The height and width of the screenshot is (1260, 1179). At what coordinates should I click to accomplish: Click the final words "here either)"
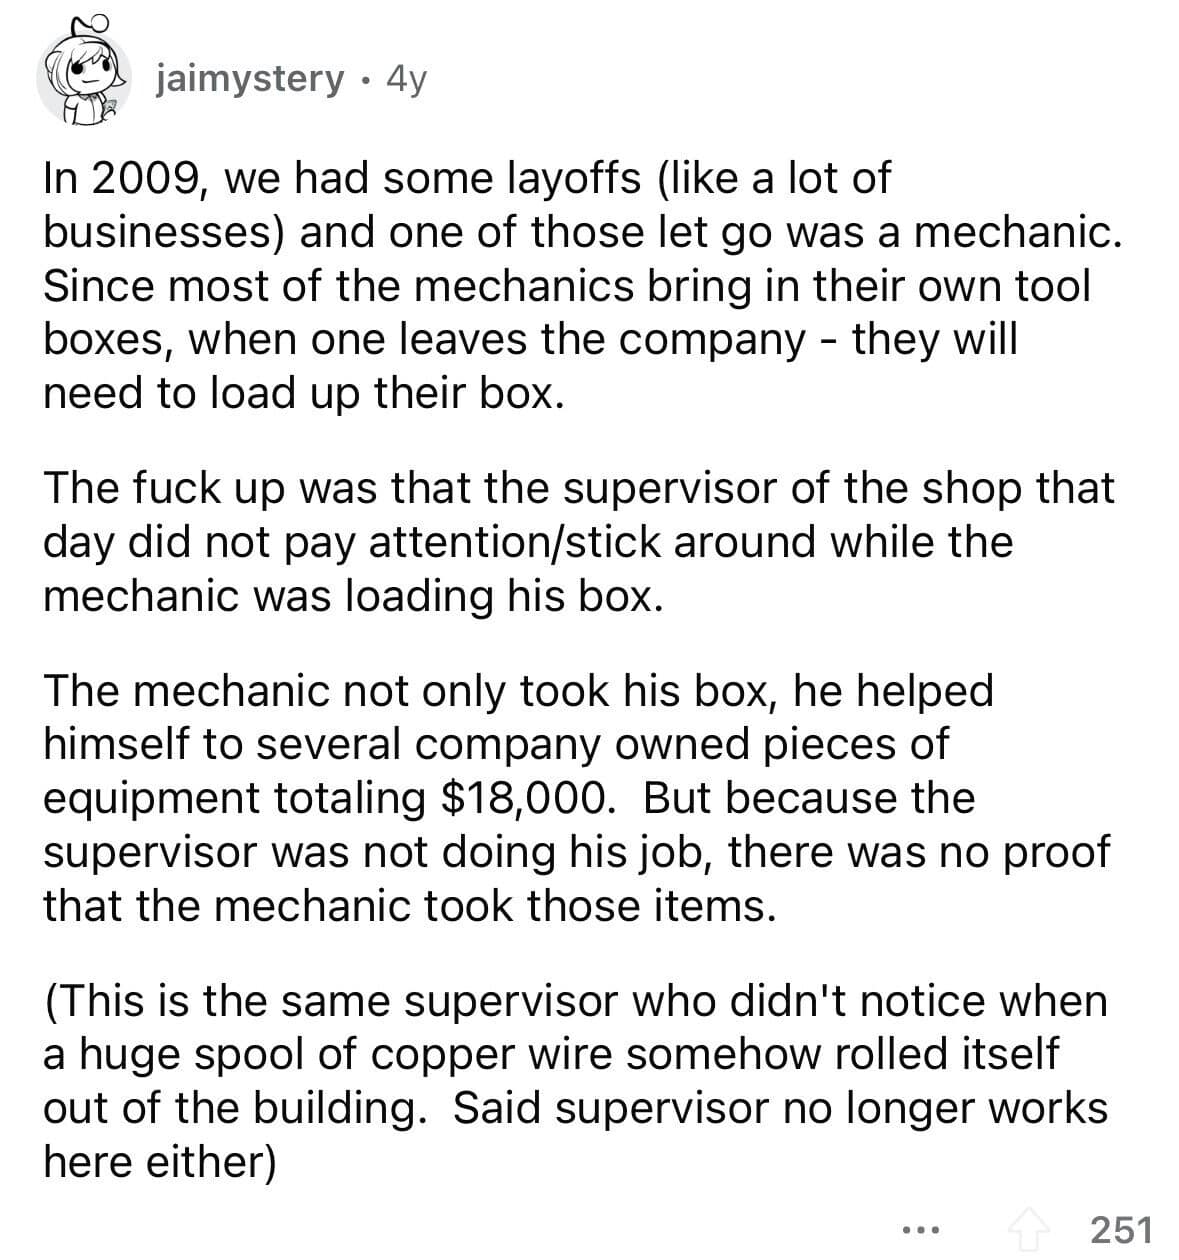point(160,1162)
